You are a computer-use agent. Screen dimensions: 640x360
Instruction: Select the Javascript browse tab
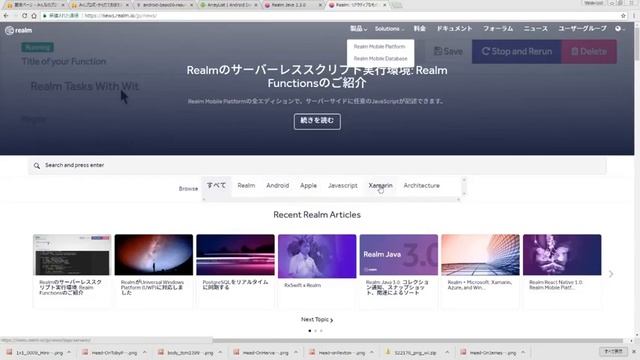342,185
